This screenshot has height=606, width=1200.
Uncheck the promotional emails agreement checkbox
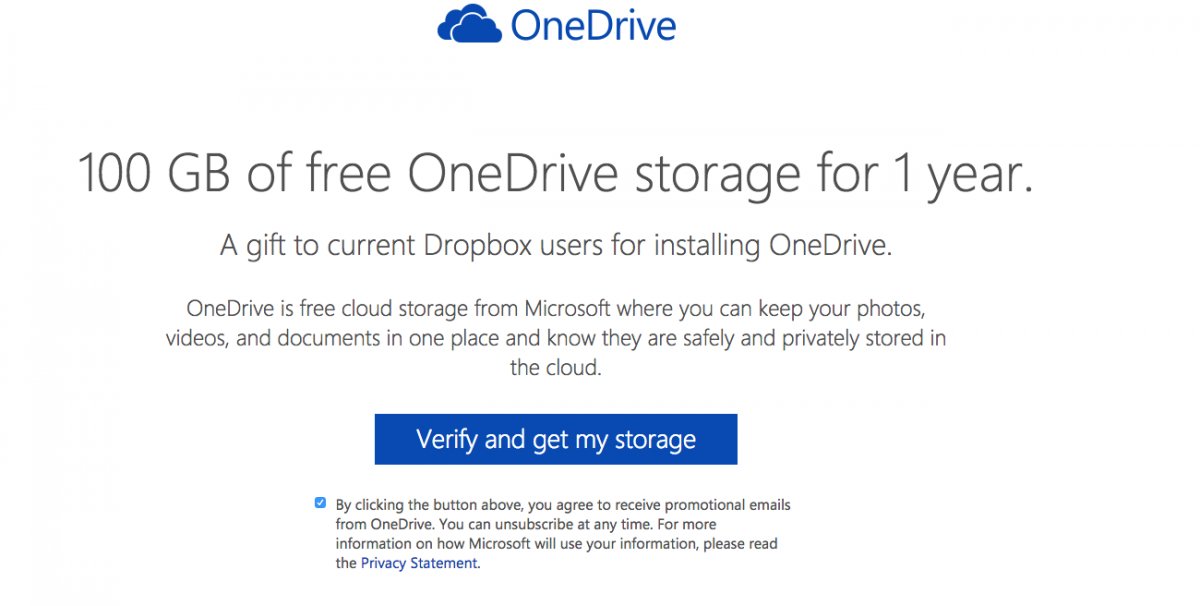(320, 501)
